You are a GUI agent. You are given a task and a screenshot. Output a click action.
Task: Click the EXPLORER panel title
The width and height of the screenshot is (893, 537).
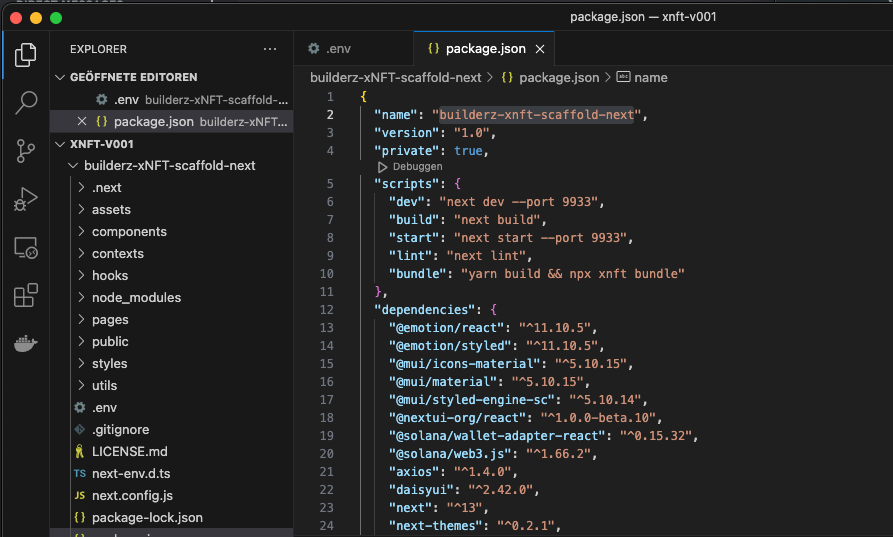tap(99, 49)
